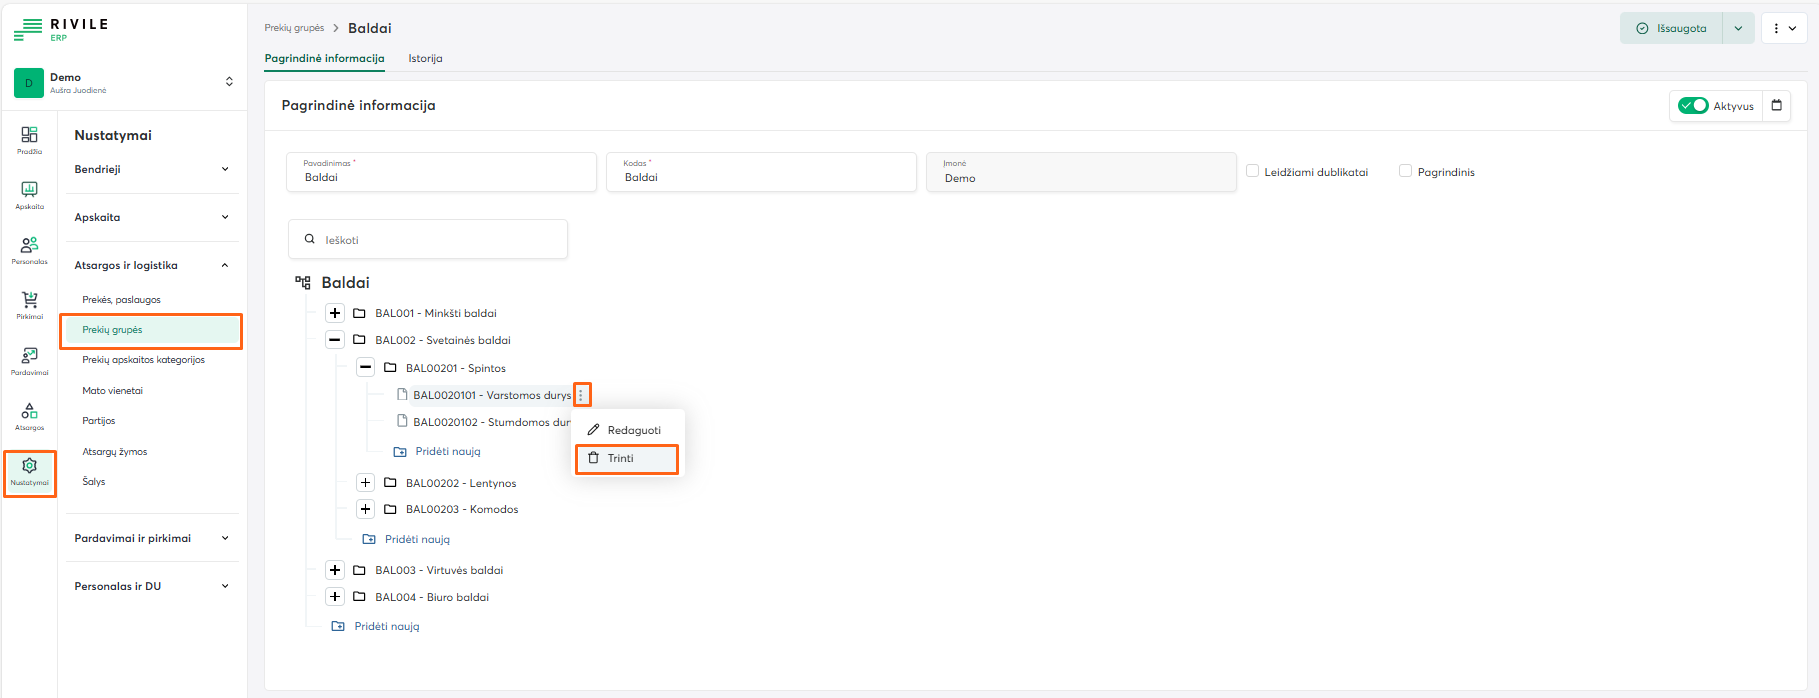Choose Redaguoti in the context menu

click(x=633, y=430)
